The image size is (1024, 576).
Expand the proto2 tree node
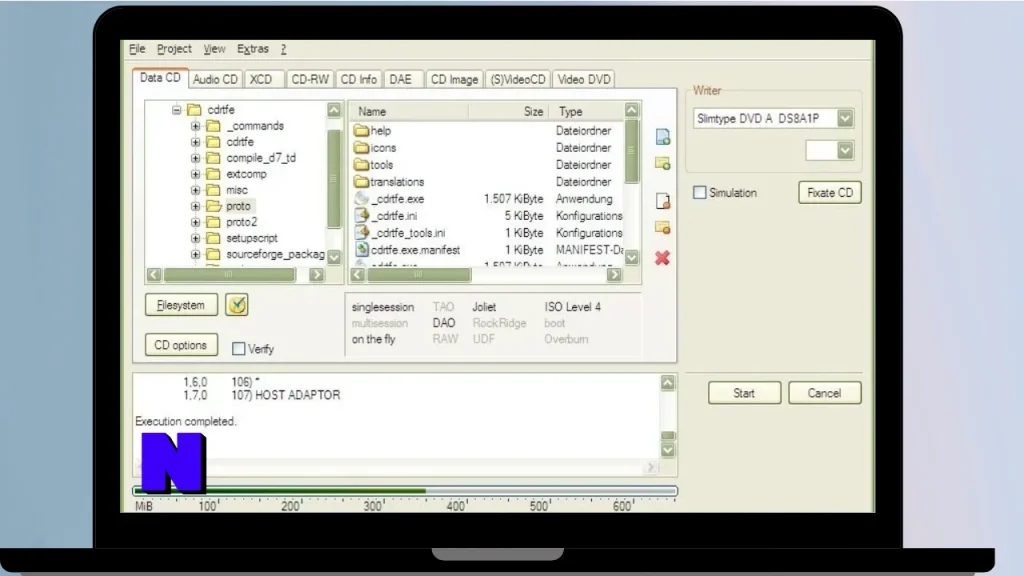click(195, 222)
